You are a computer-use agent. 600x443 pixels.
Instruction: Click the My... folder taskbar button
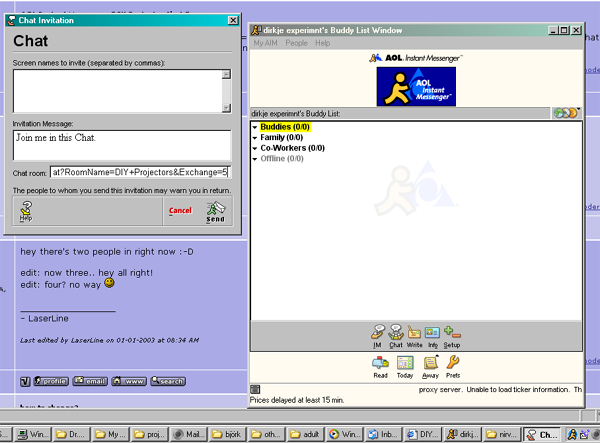(109, 434)
